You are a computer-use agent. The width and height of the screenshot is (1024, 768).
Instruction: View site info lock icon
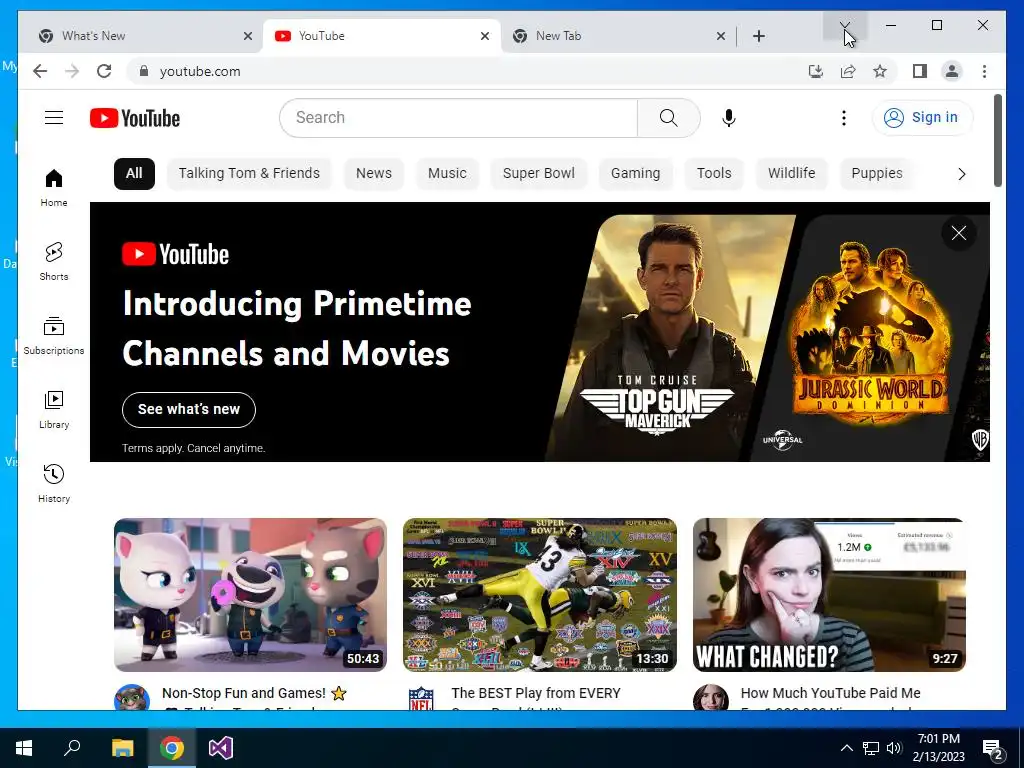click(x=144, y=71)
